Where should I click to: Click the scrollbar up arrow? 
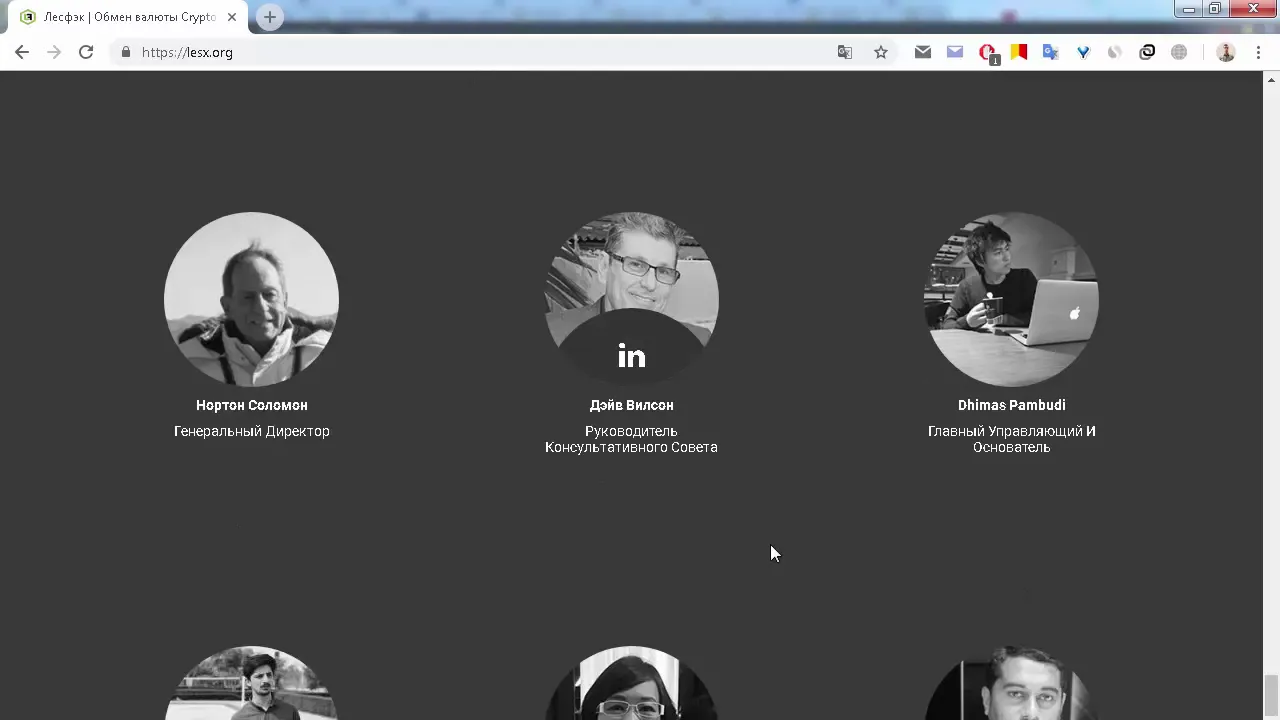click(1272, 79)
